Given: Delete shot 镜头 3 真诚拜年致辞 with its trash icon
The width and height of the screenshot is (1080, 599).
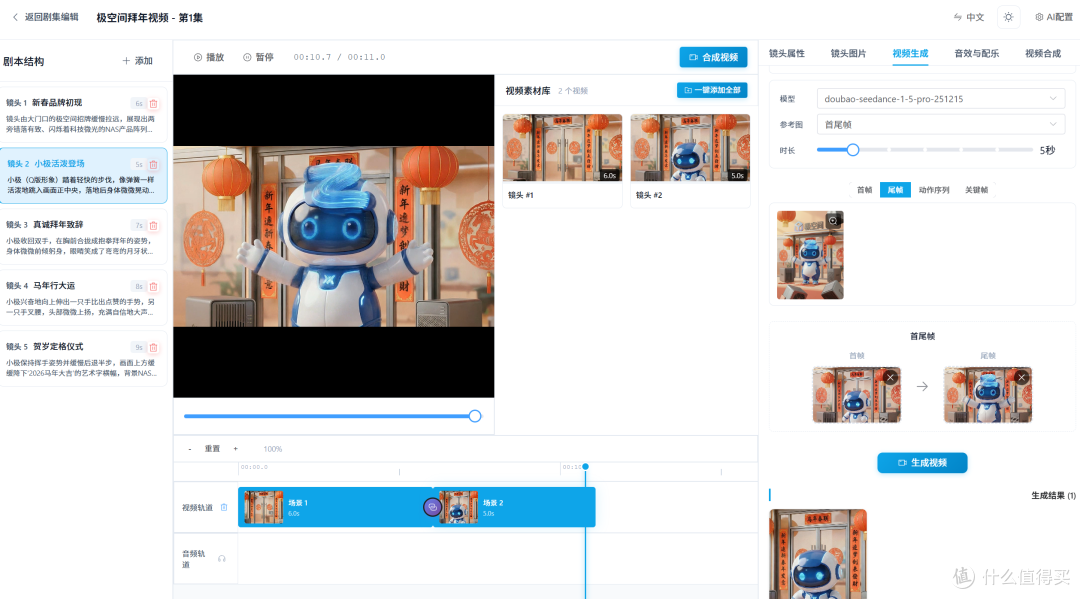Looking at the screenshot, I should [x=154, y=226].
